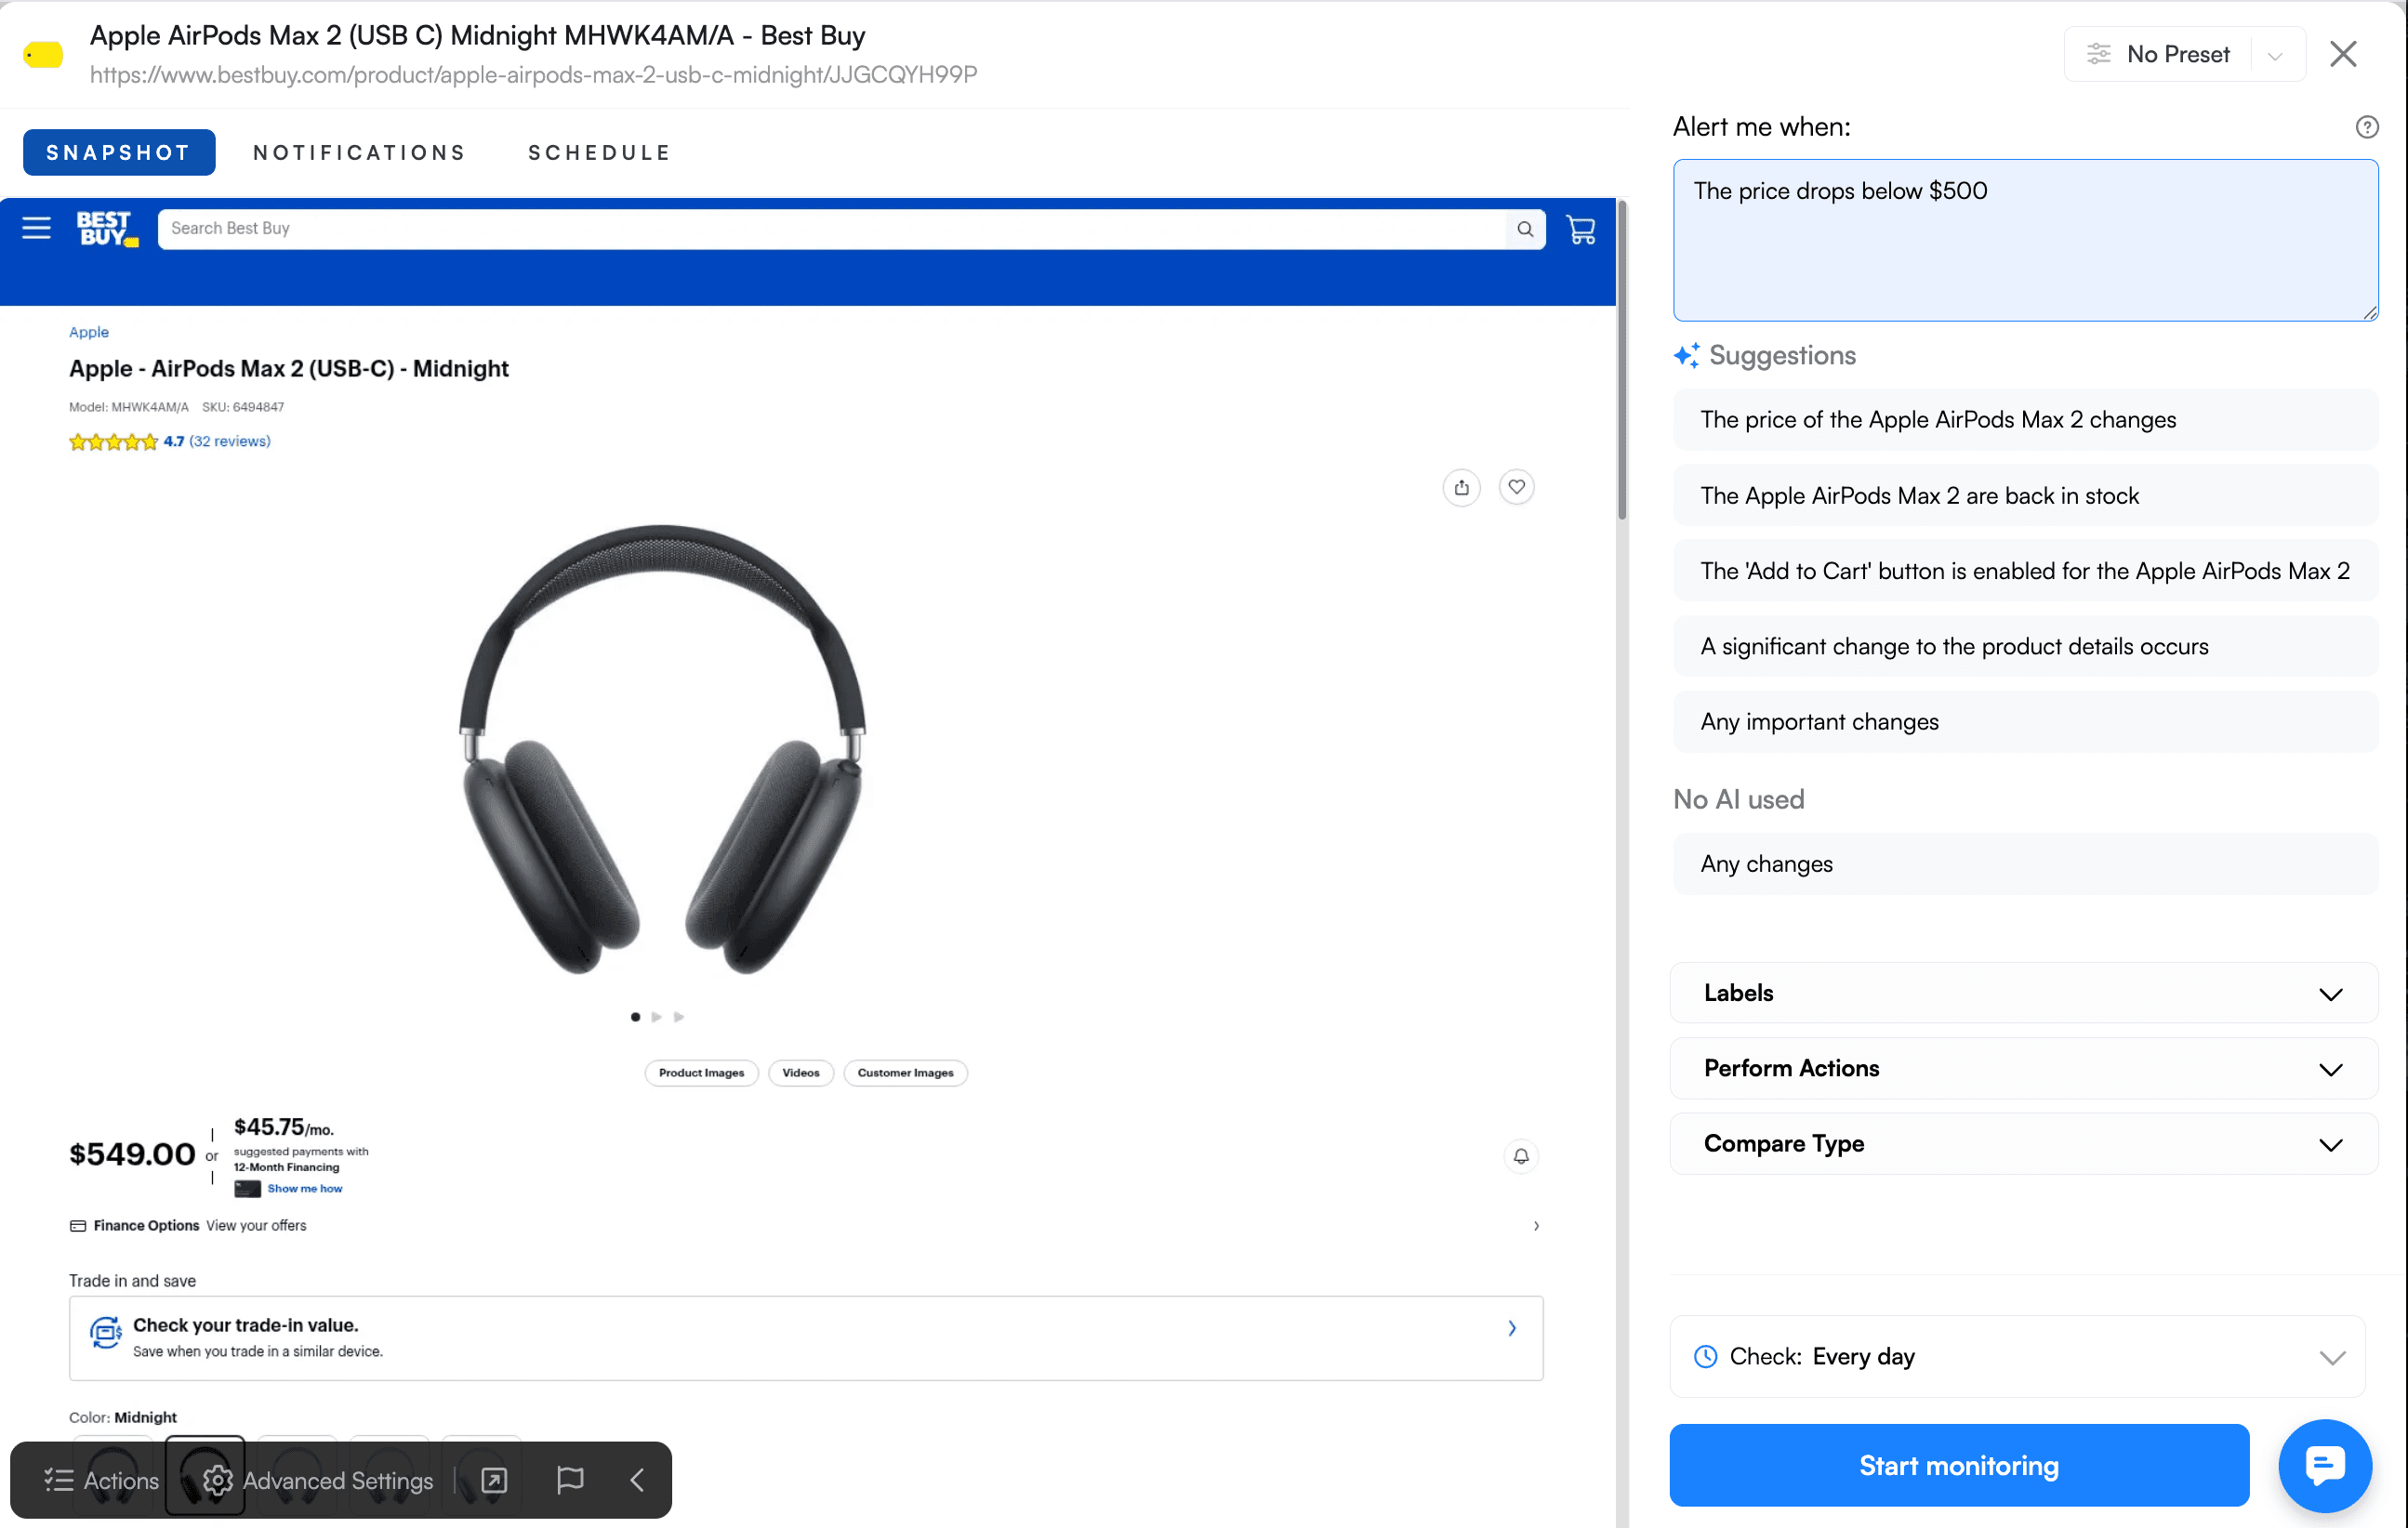Choose the 'Any changes' option
The width and height of the screenshot is (2408, 1528).
click(2025, 864)
